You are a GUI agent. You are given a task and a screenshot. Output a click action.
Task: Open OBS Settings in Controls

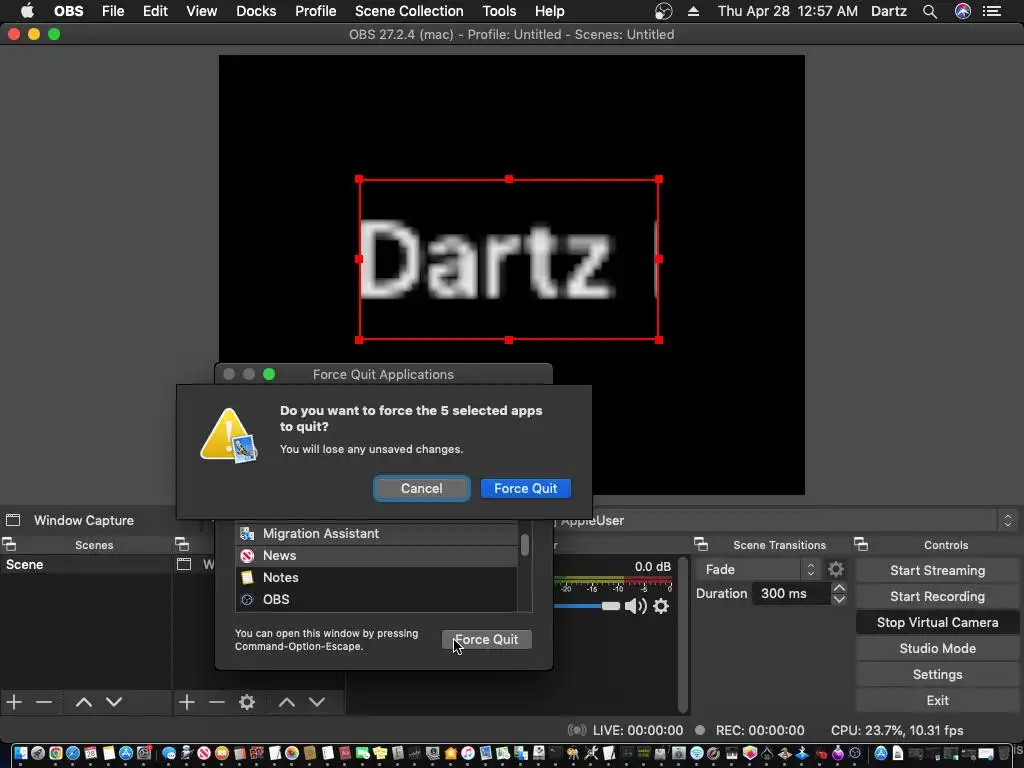tap(937, 675)
